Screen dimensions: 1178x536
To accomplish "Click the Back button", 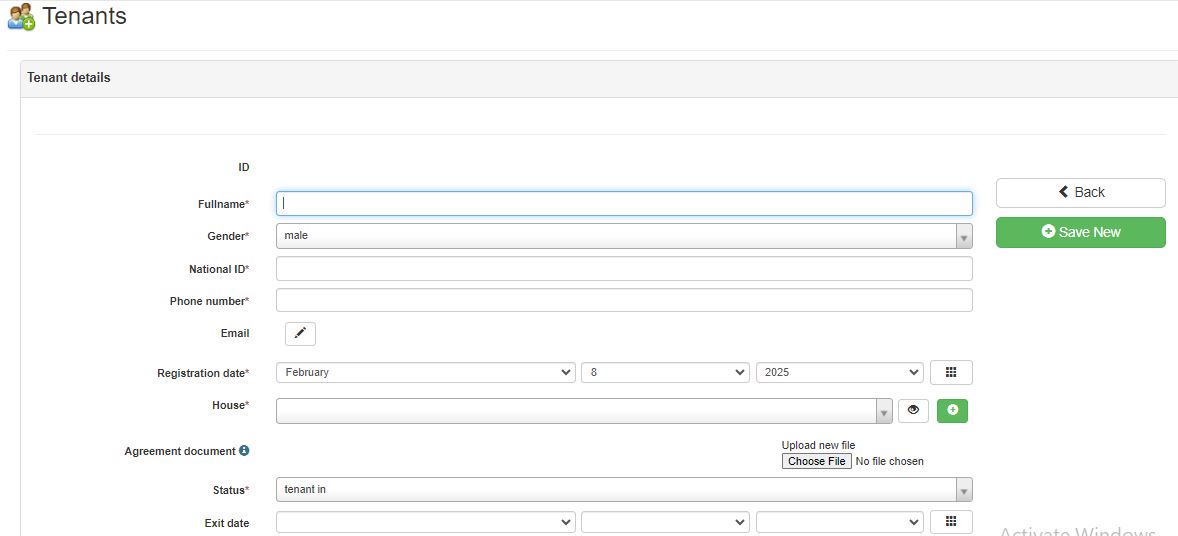I will (1080, 192).
